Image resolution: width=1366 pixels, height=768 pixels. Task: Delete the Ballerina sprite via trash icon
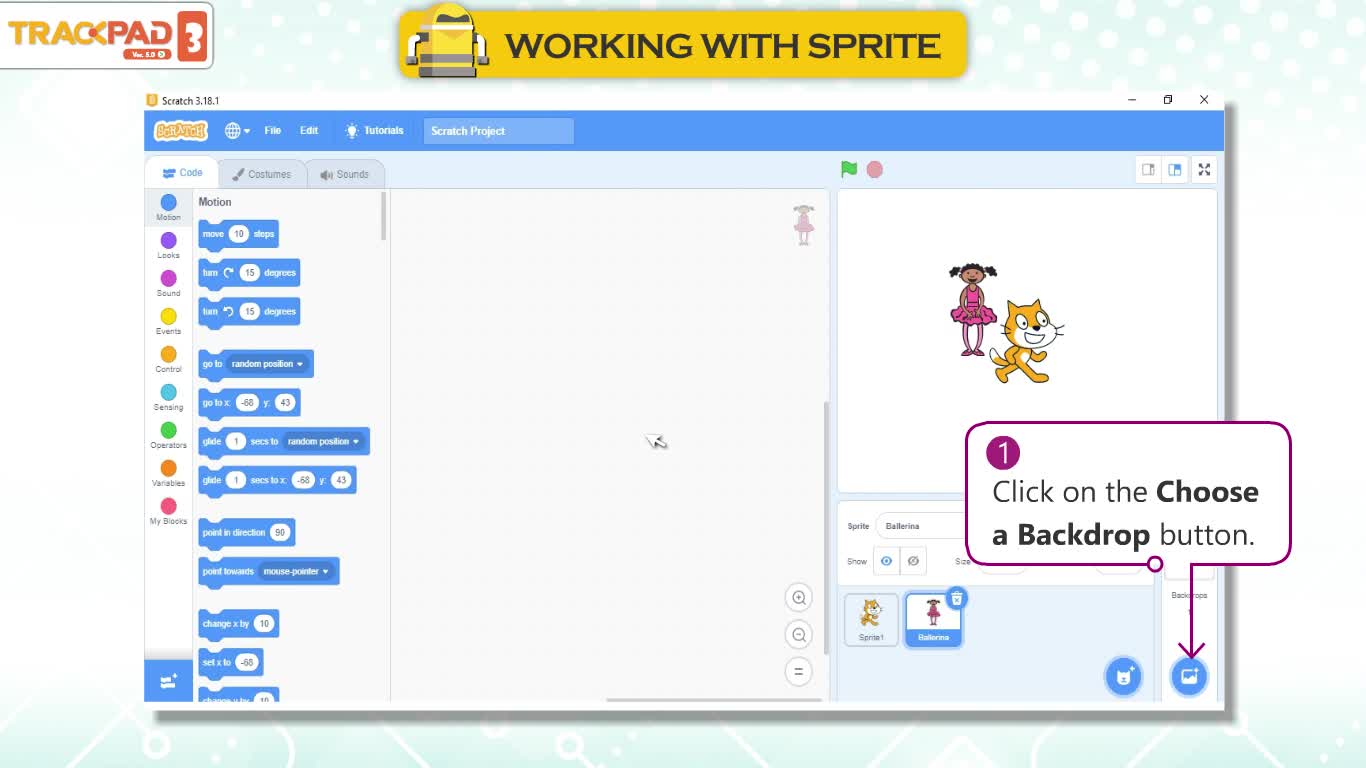(x=956, y=598)
